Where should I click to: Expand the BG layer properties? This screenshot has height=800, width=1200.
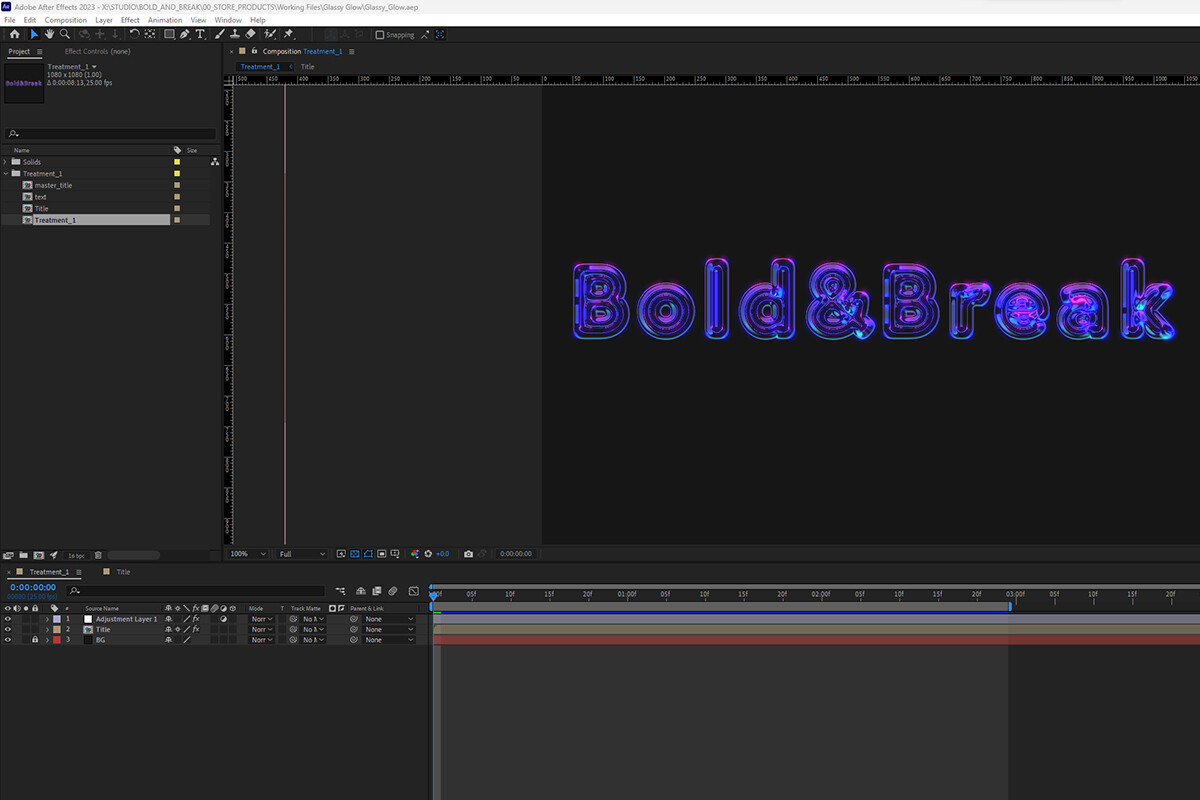click(47, 640)
